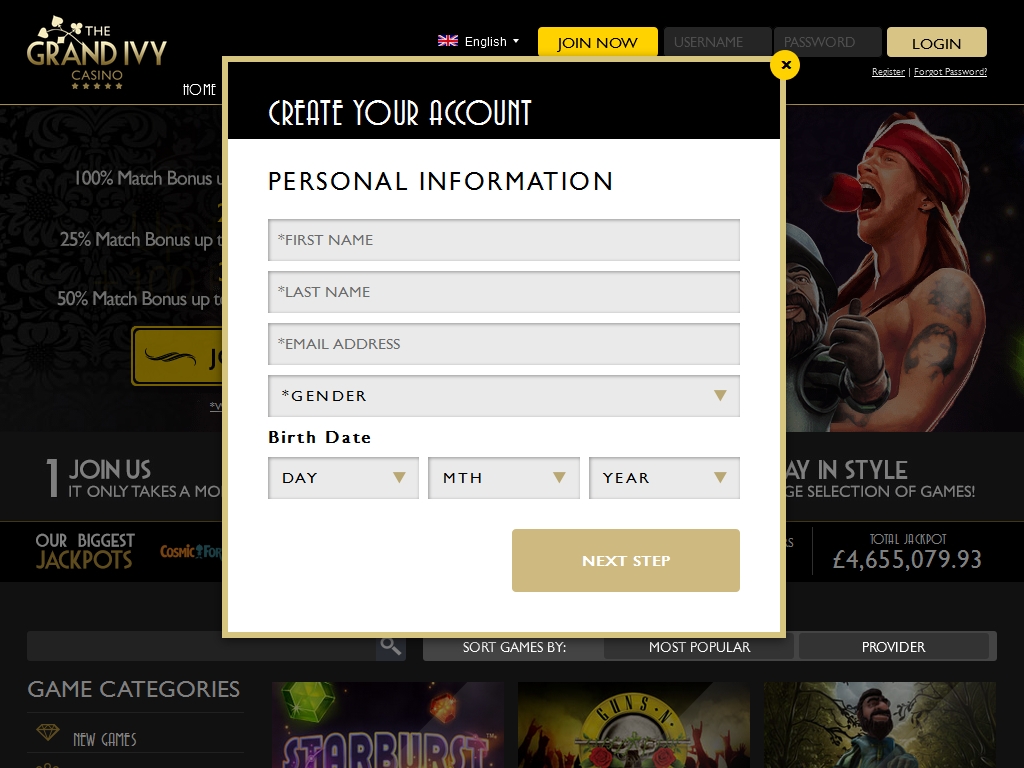This screenshot has height=768, width=1024.
Task: Open the Guns N' Roses game thumbnail
Action: point(633,725)
